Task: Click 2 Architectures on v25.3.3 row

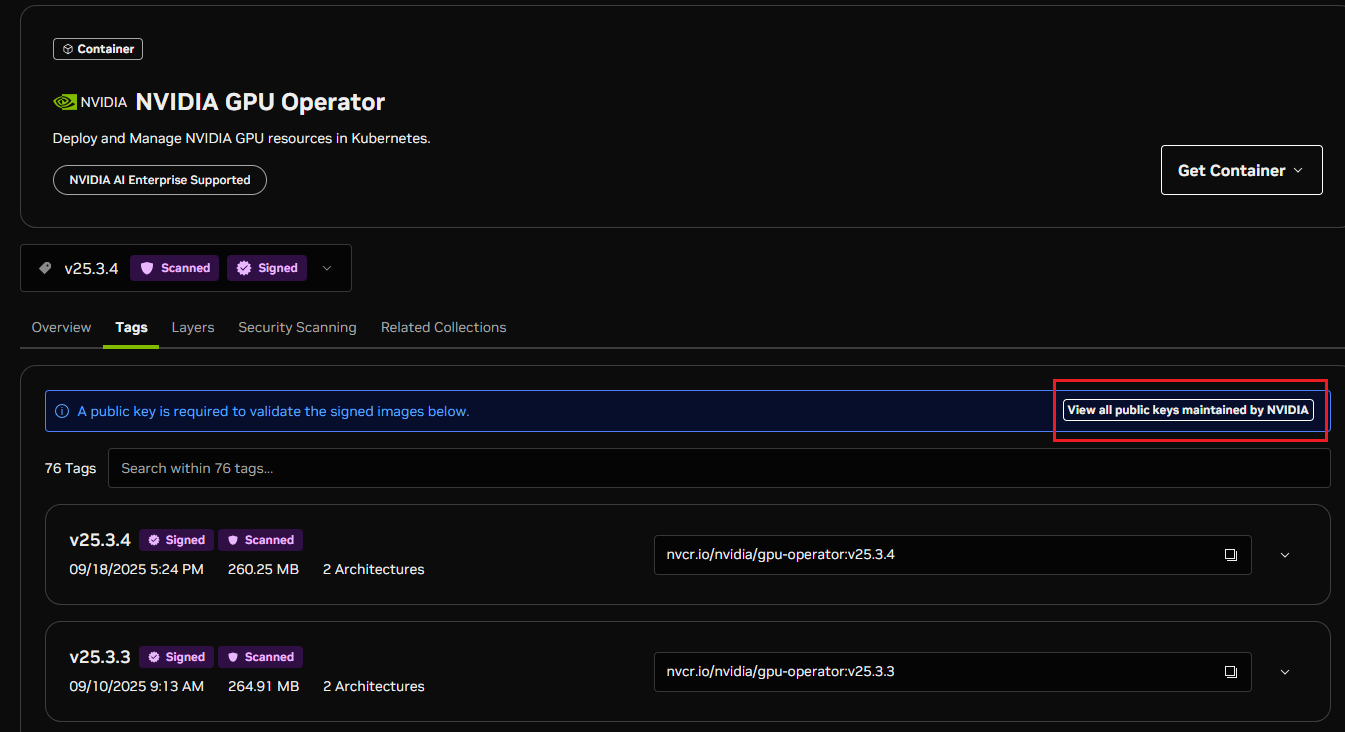Action: coord(373,686)
